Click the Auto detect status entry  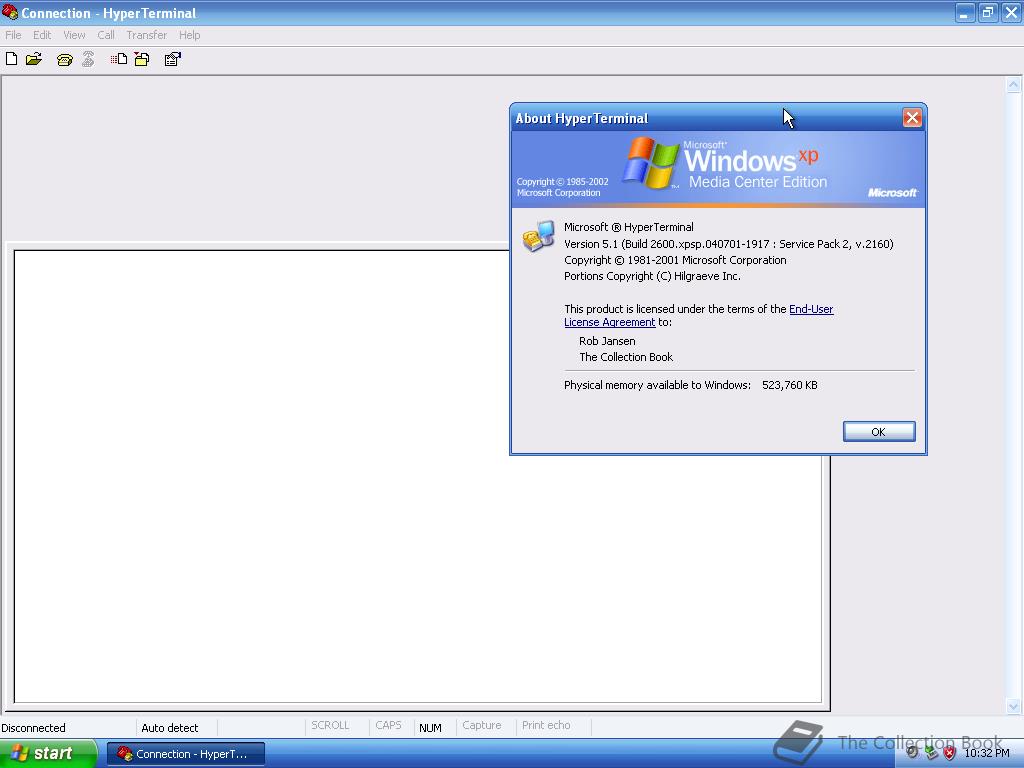pos(170,728)
